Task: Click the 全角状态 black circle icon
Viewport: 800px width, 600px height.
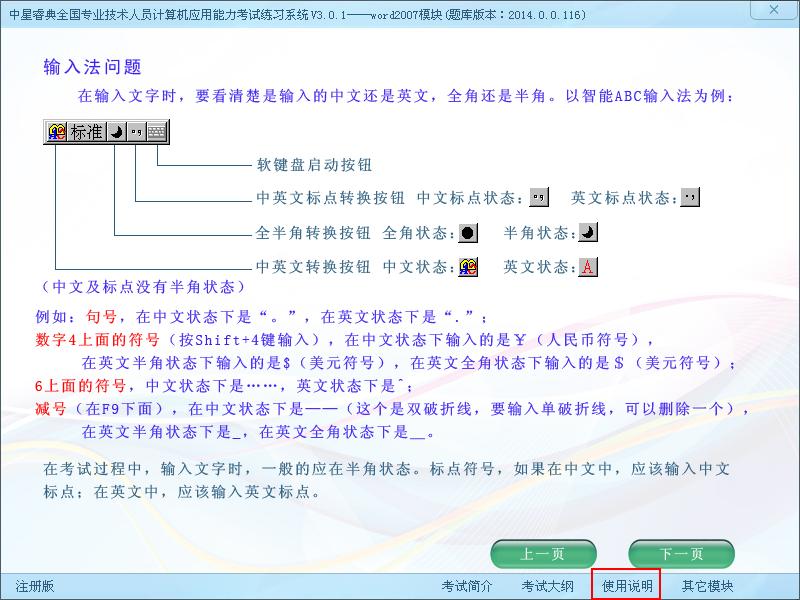Action: point(467,233)
